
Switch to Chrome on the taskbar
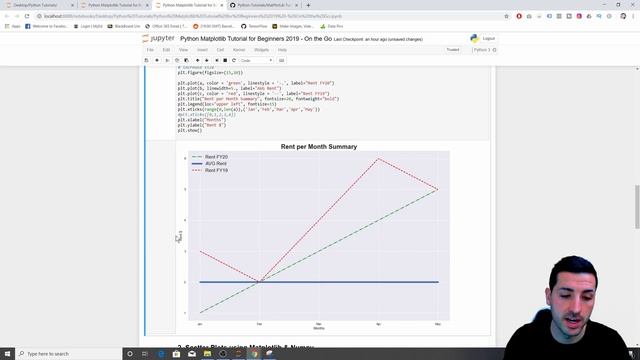(x=254, y=353)
